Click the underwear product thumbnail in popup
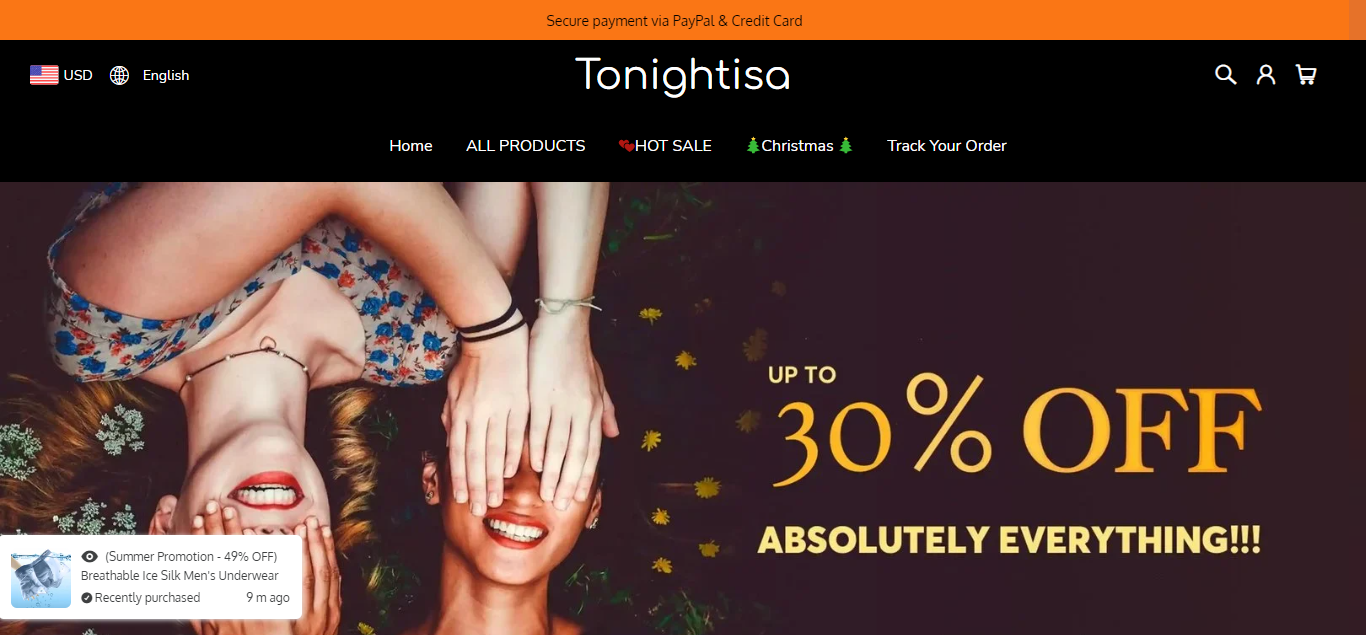The image size is (1366, 635). (x=41, y=577)
